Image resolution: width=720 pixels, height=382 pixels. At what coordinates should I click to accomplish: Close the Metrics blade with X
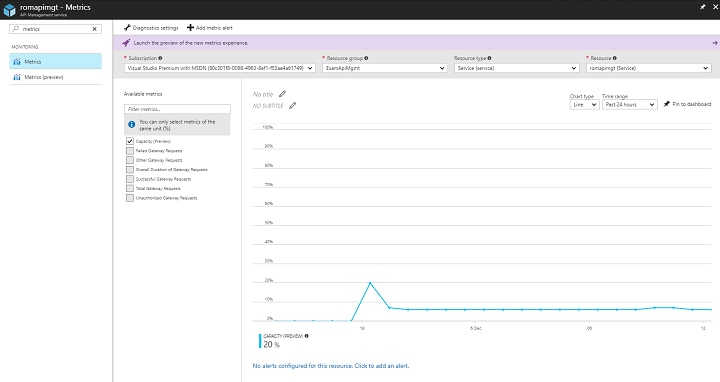[714, 7]
